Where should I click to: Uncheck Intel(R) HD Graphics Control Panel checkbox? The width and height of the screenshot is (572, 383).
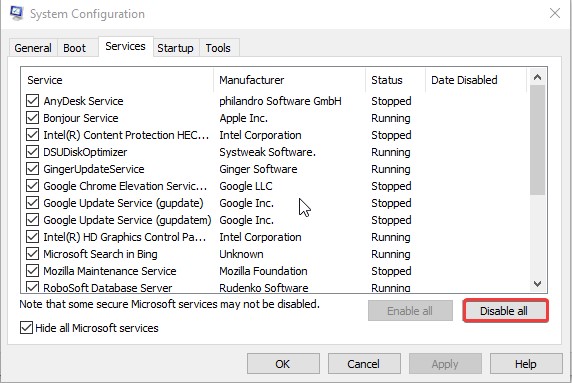point(32,237)
